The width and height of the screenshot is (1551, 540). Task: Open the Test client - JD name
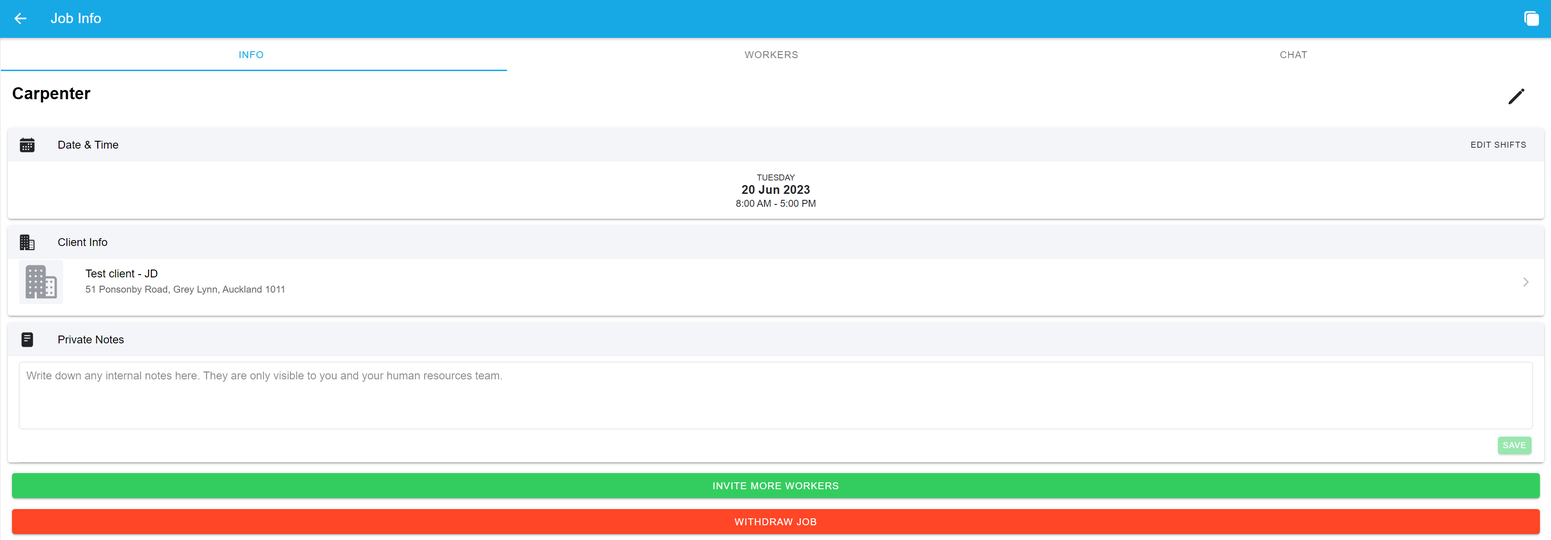[122, 274]
